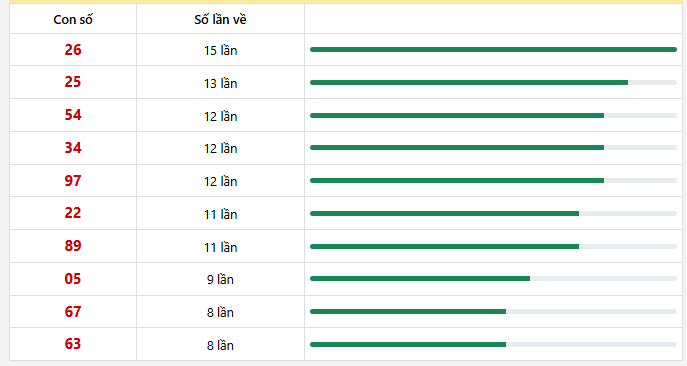Screen dimensions: 687x366
Task: Click the '9 lần' count cell
Action: (x=220, y=280)
